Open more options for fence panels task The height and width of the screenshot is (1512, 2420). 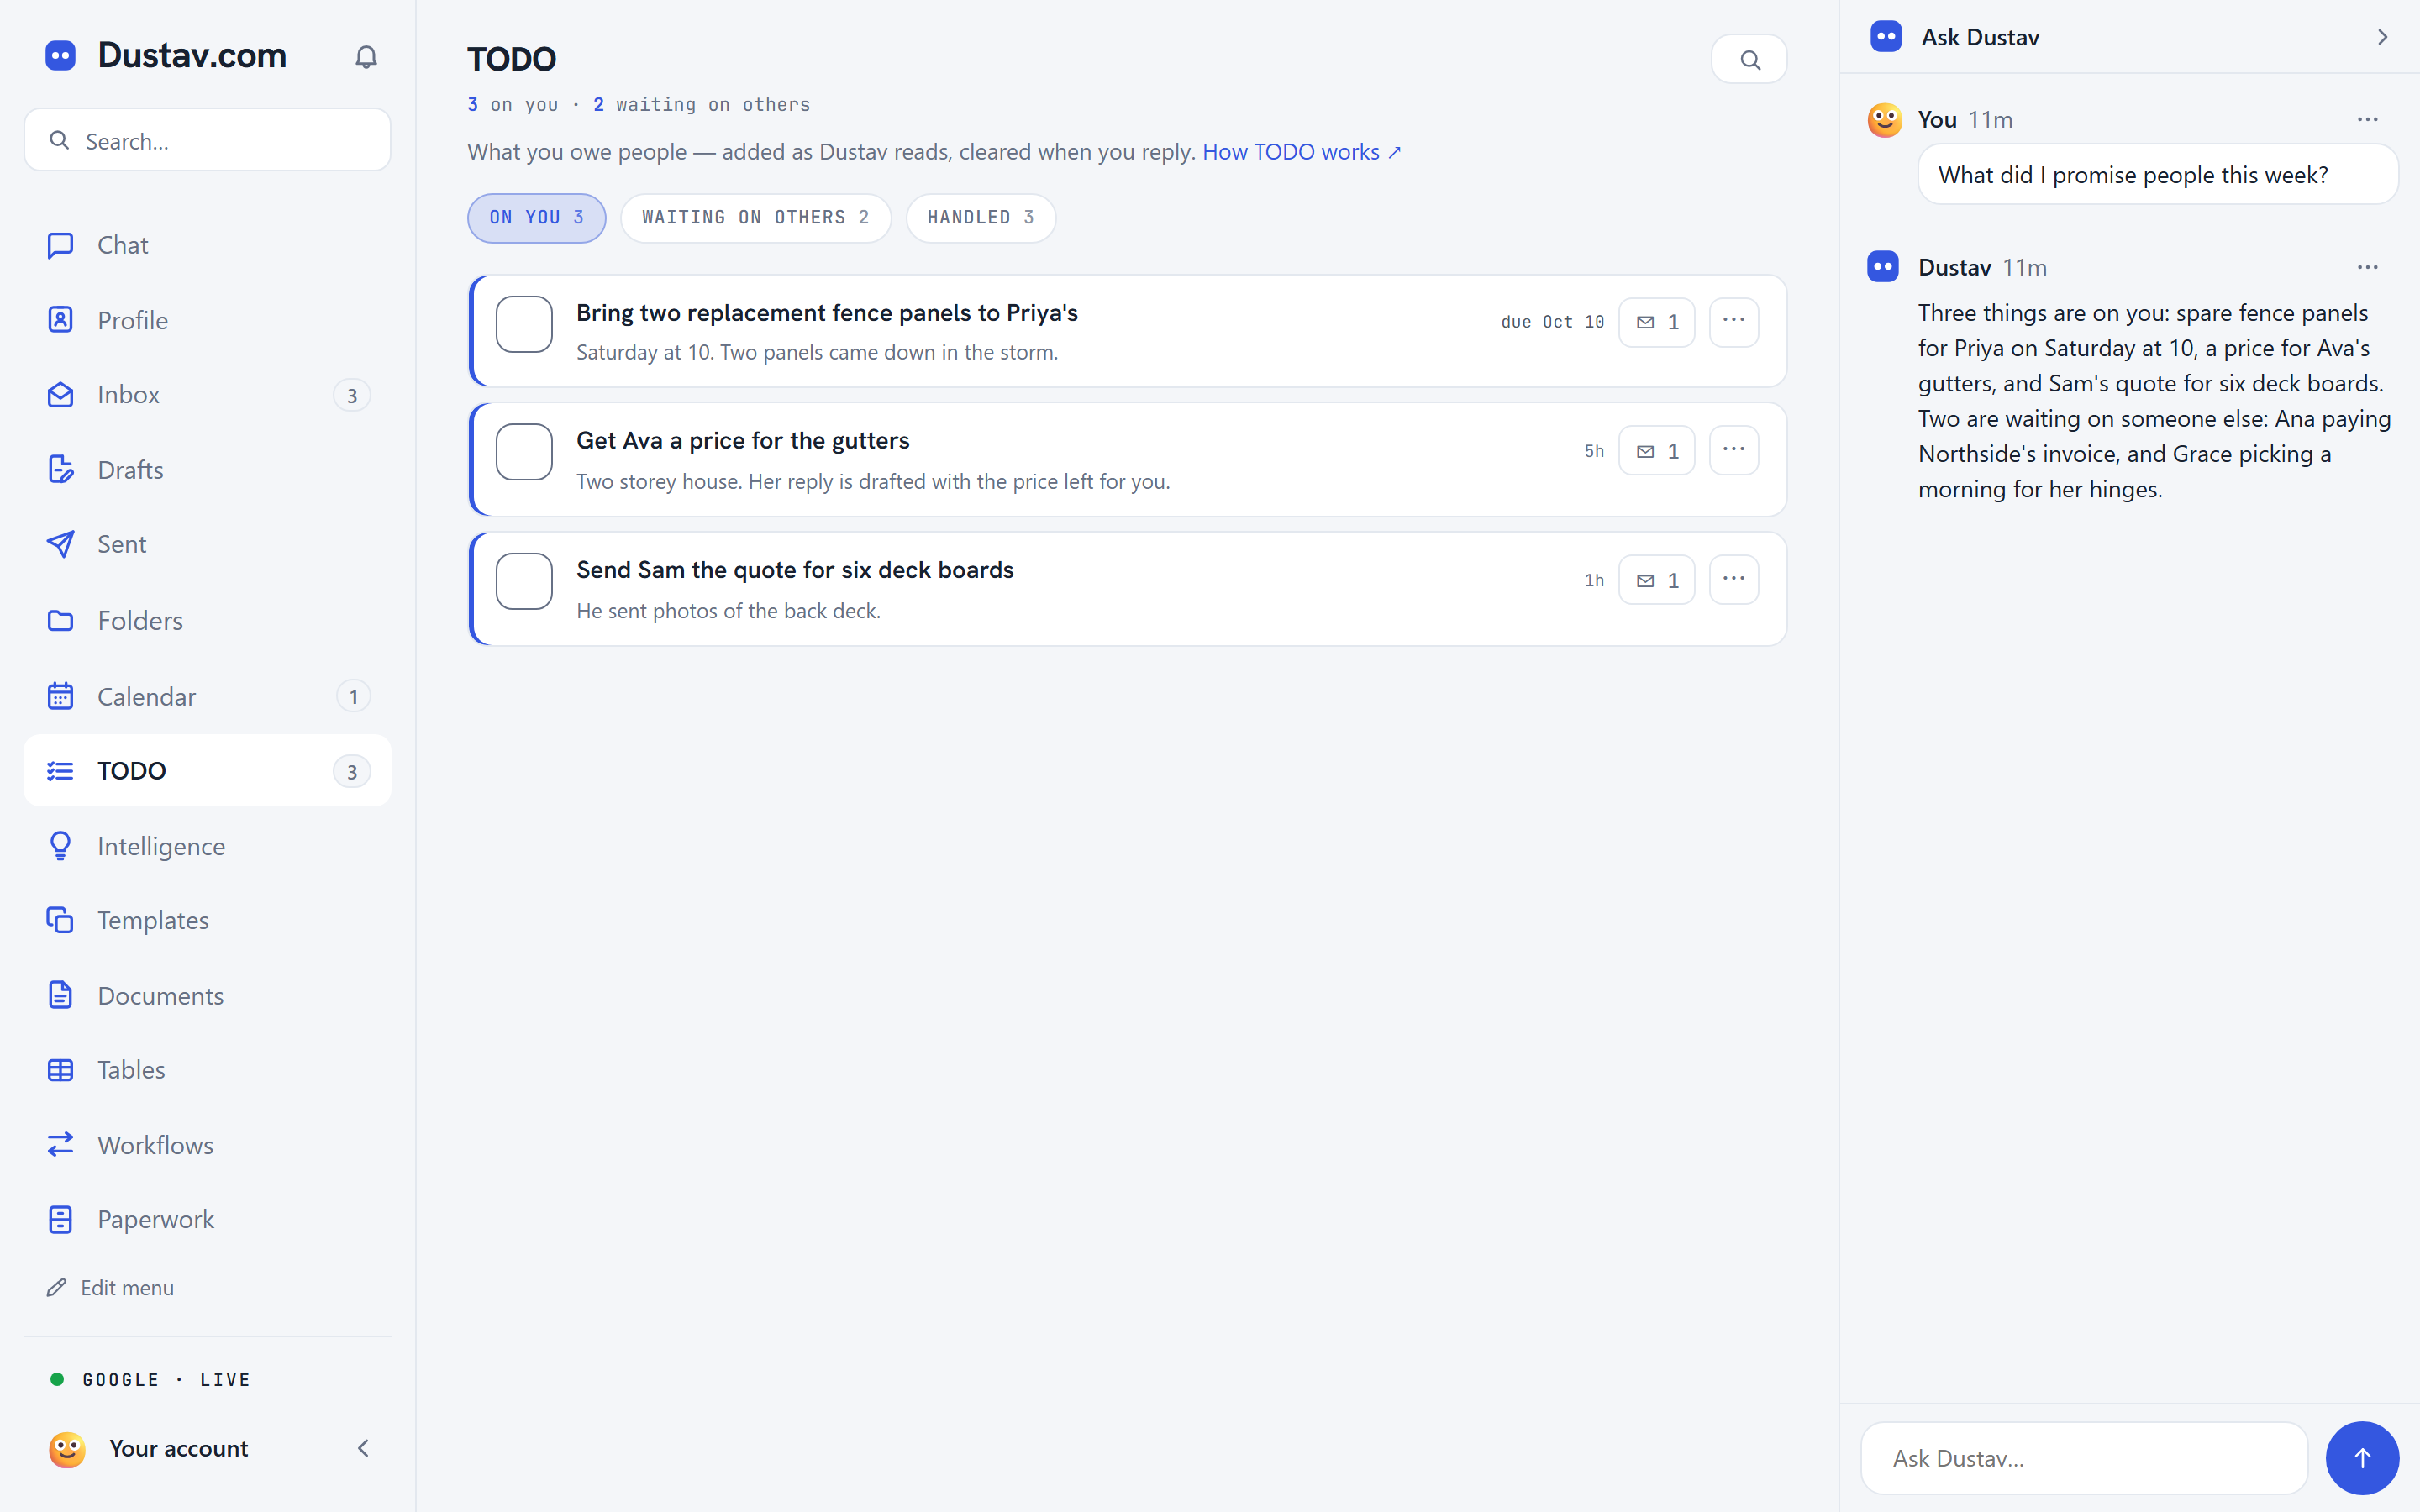[1734, 322]
